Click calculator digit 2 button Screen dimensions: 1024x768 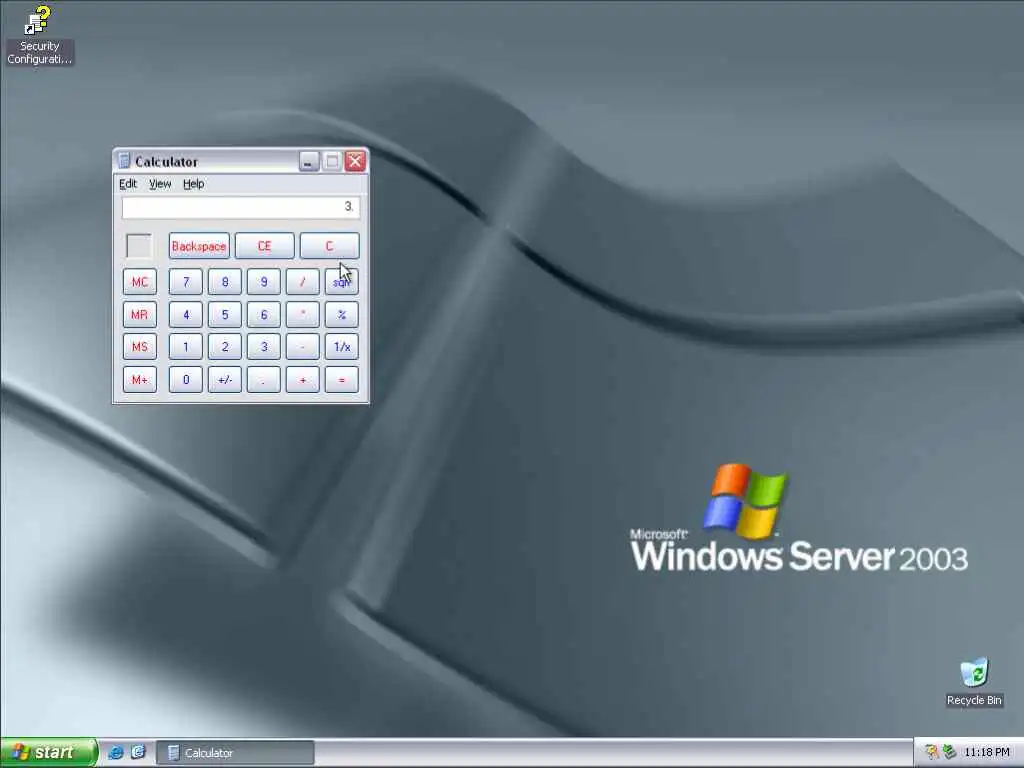[225, 347]
